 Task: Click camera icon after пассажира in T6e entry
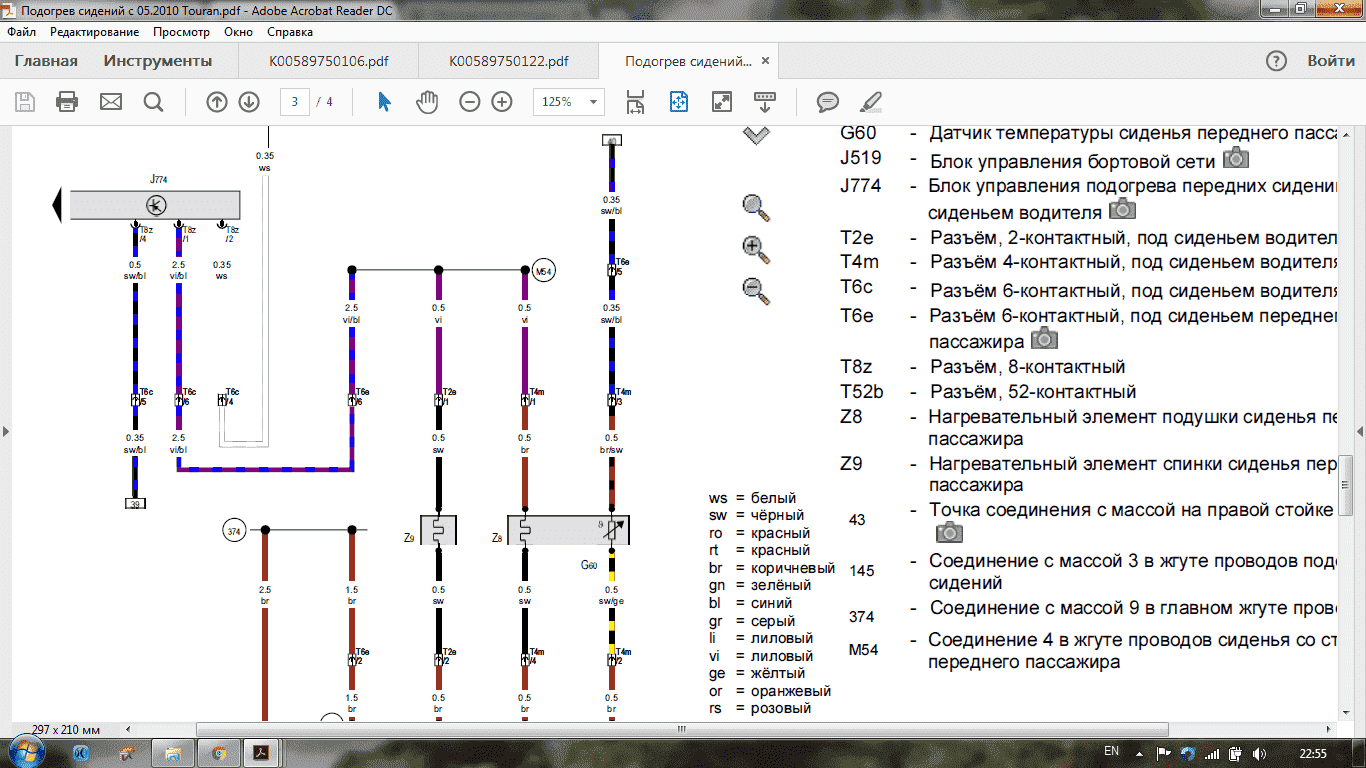pos(1044,338)
